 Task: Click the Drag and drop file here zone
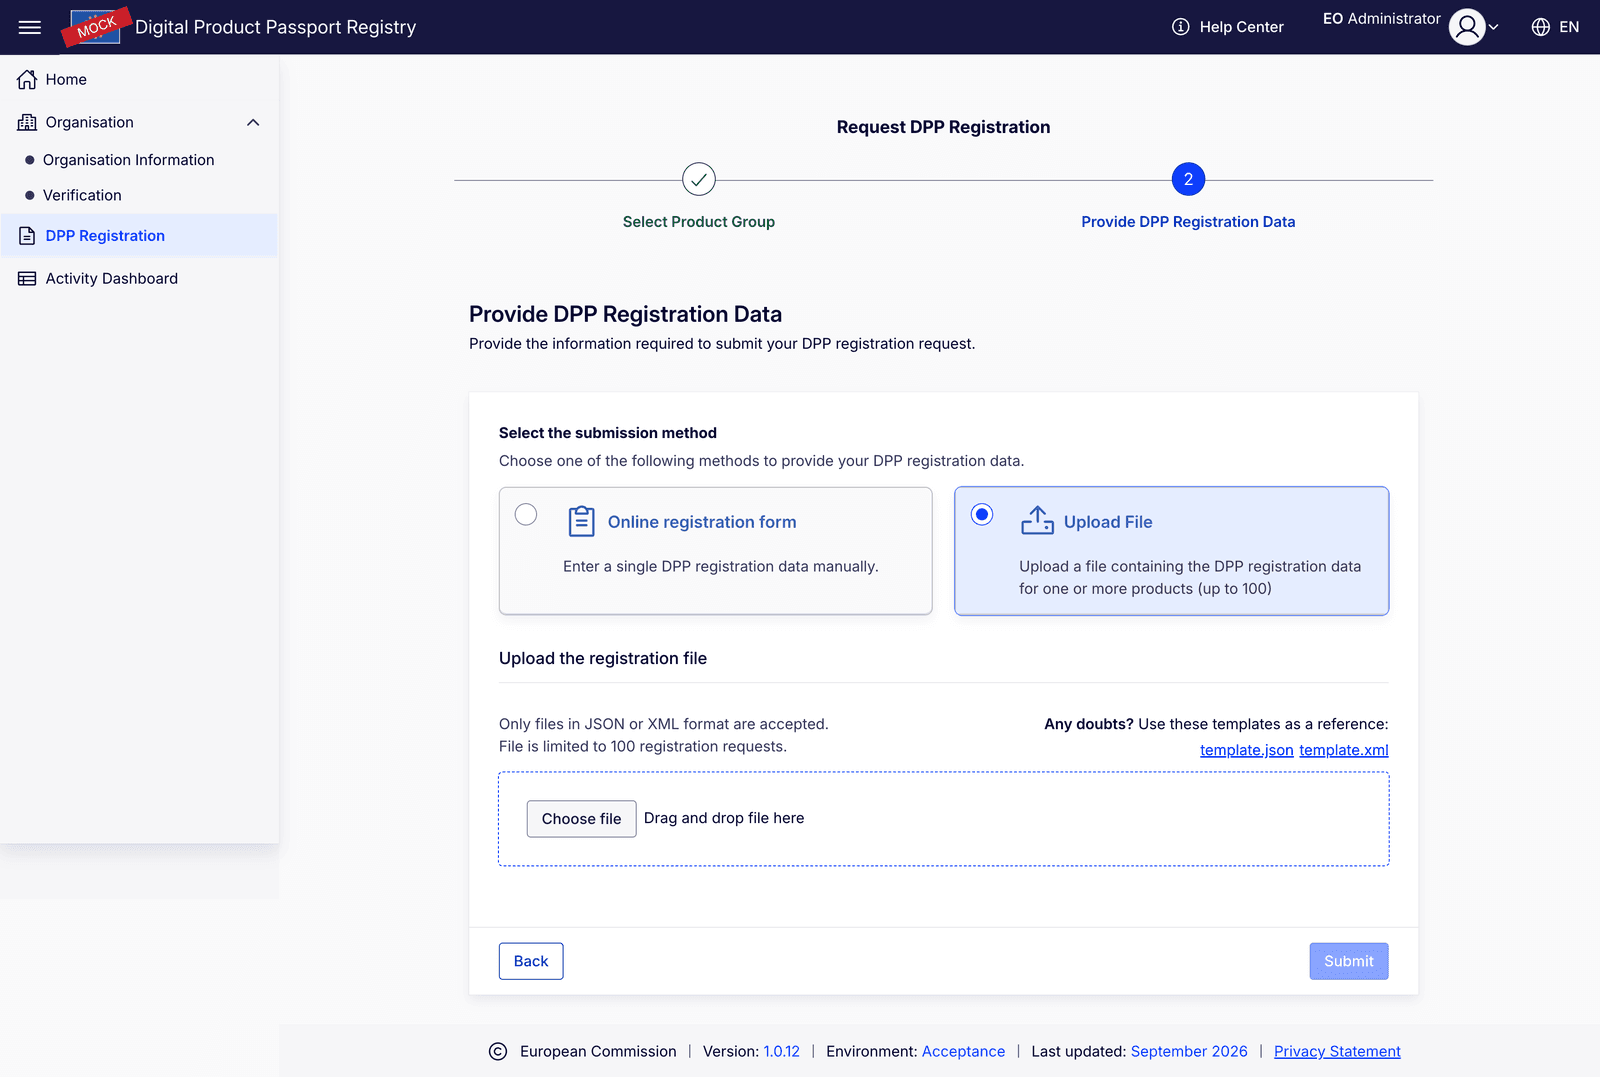[x=944, y=819]
